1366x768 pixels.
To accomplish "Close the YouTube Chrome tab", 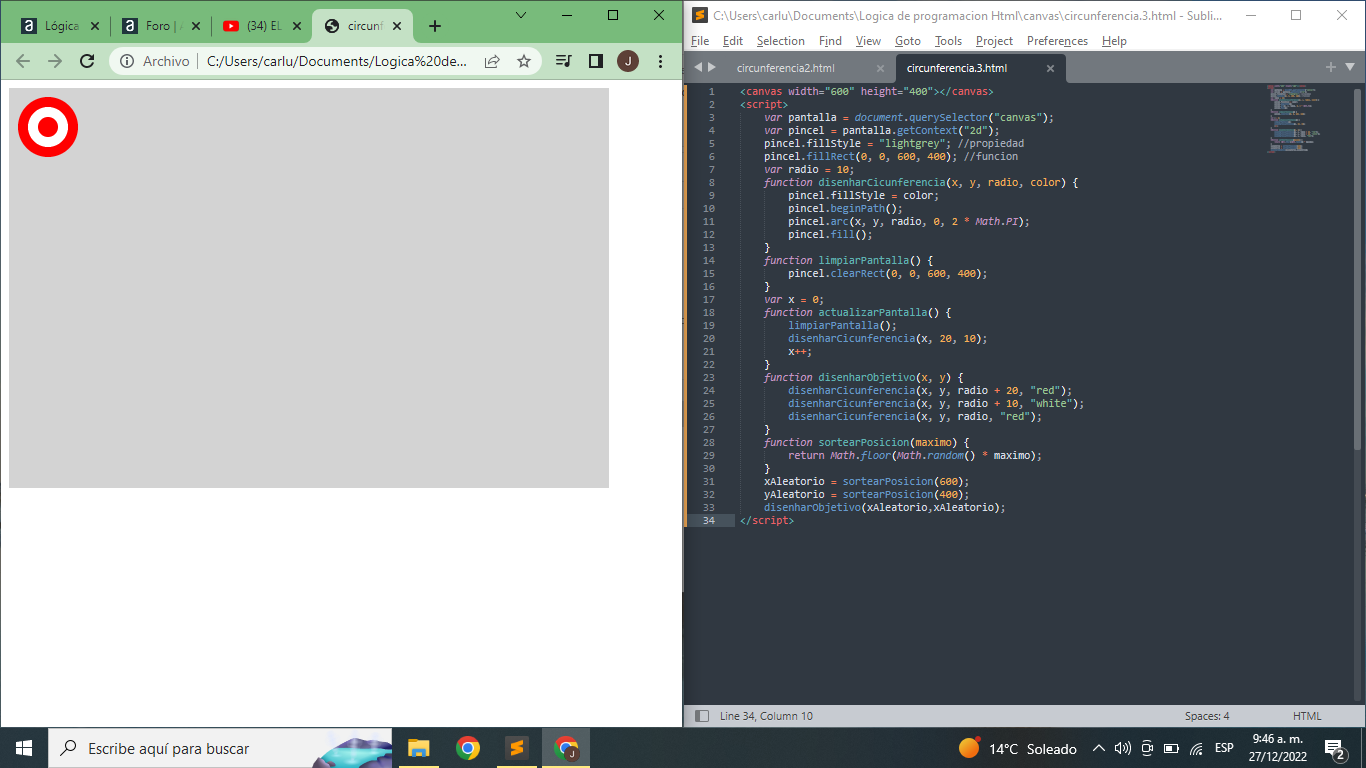I will (x=296, y=26).
